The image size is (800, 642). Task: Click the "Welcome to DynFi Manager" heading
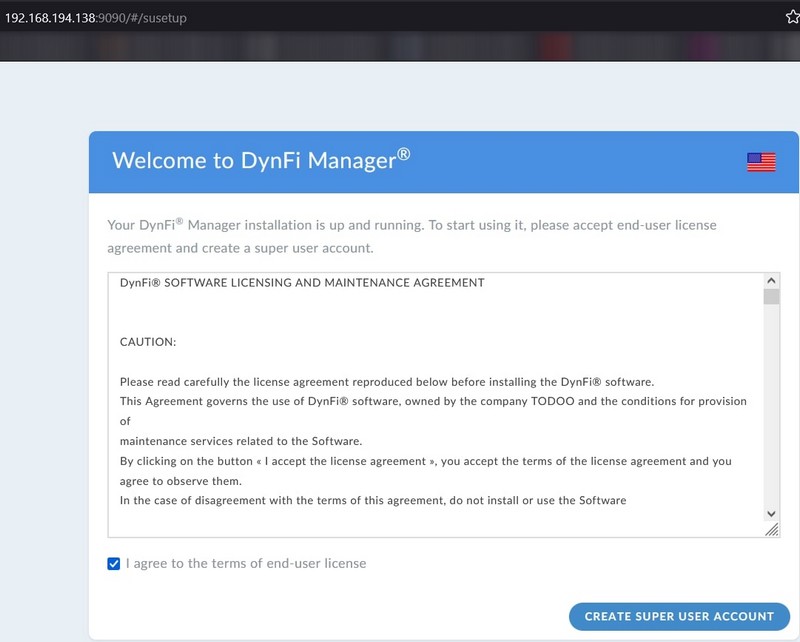coord(261,160)
